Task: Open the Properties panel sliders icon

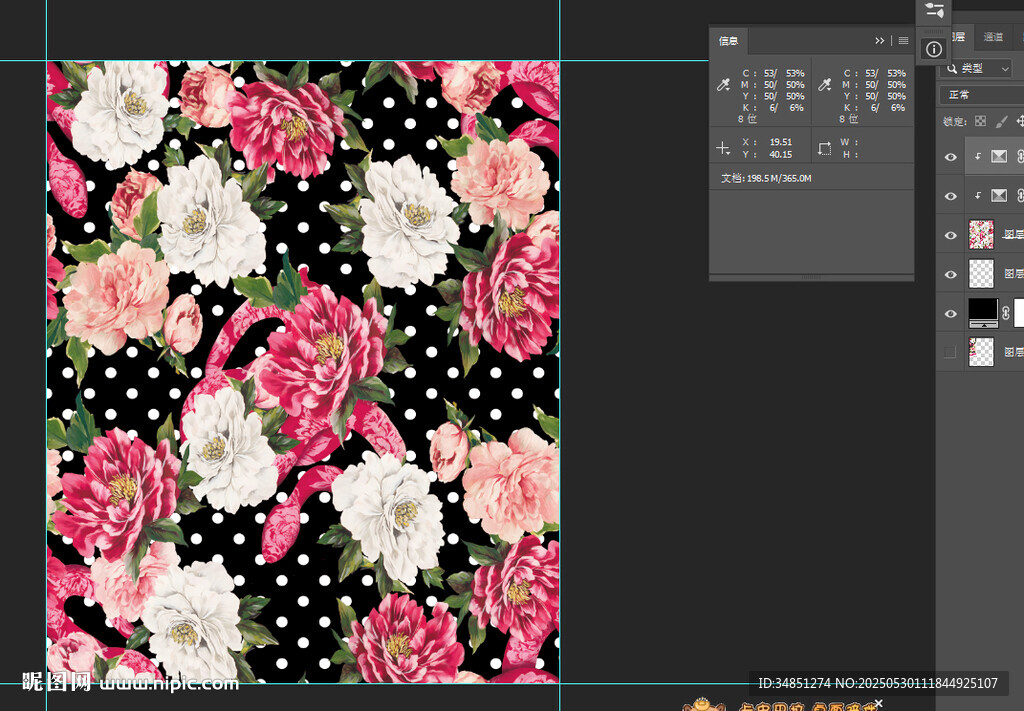Action: pyautogui.click(x=934, y=11)
